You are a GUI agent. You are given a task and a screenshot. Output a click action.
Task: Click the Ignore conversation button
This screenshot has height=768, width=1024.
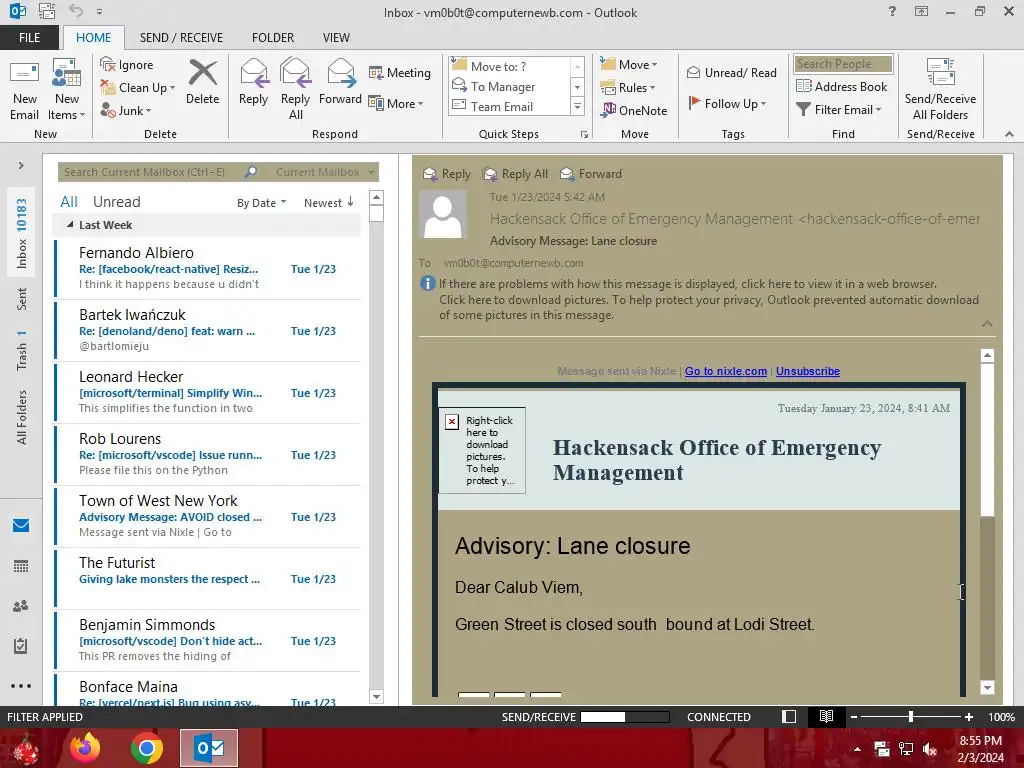(127, 65)
